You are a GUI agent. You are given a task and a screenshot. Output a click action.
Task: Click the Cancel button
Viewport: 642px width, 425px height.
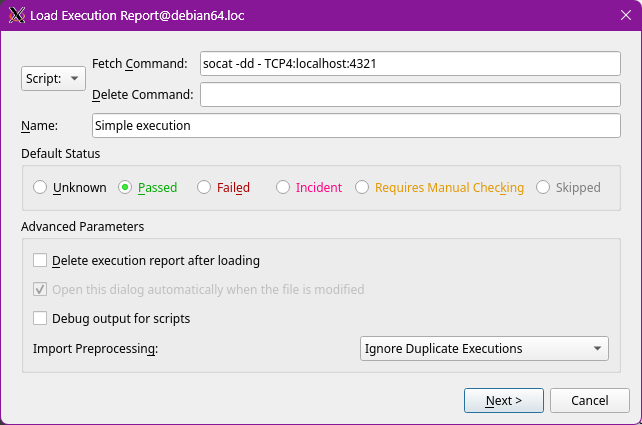pos(589,400)
